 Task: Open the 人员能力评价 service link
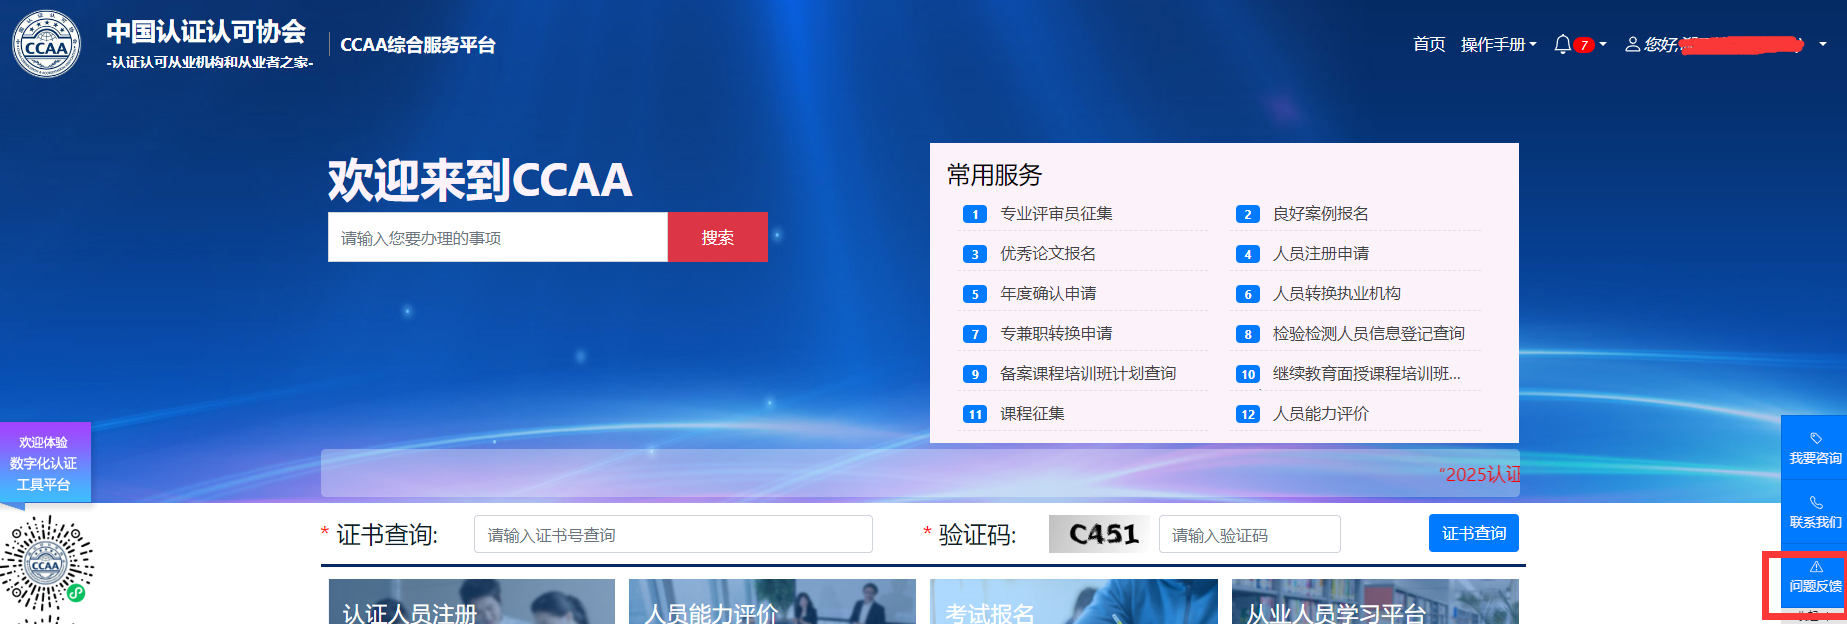pyautogui.click(x=1320, y=414)
